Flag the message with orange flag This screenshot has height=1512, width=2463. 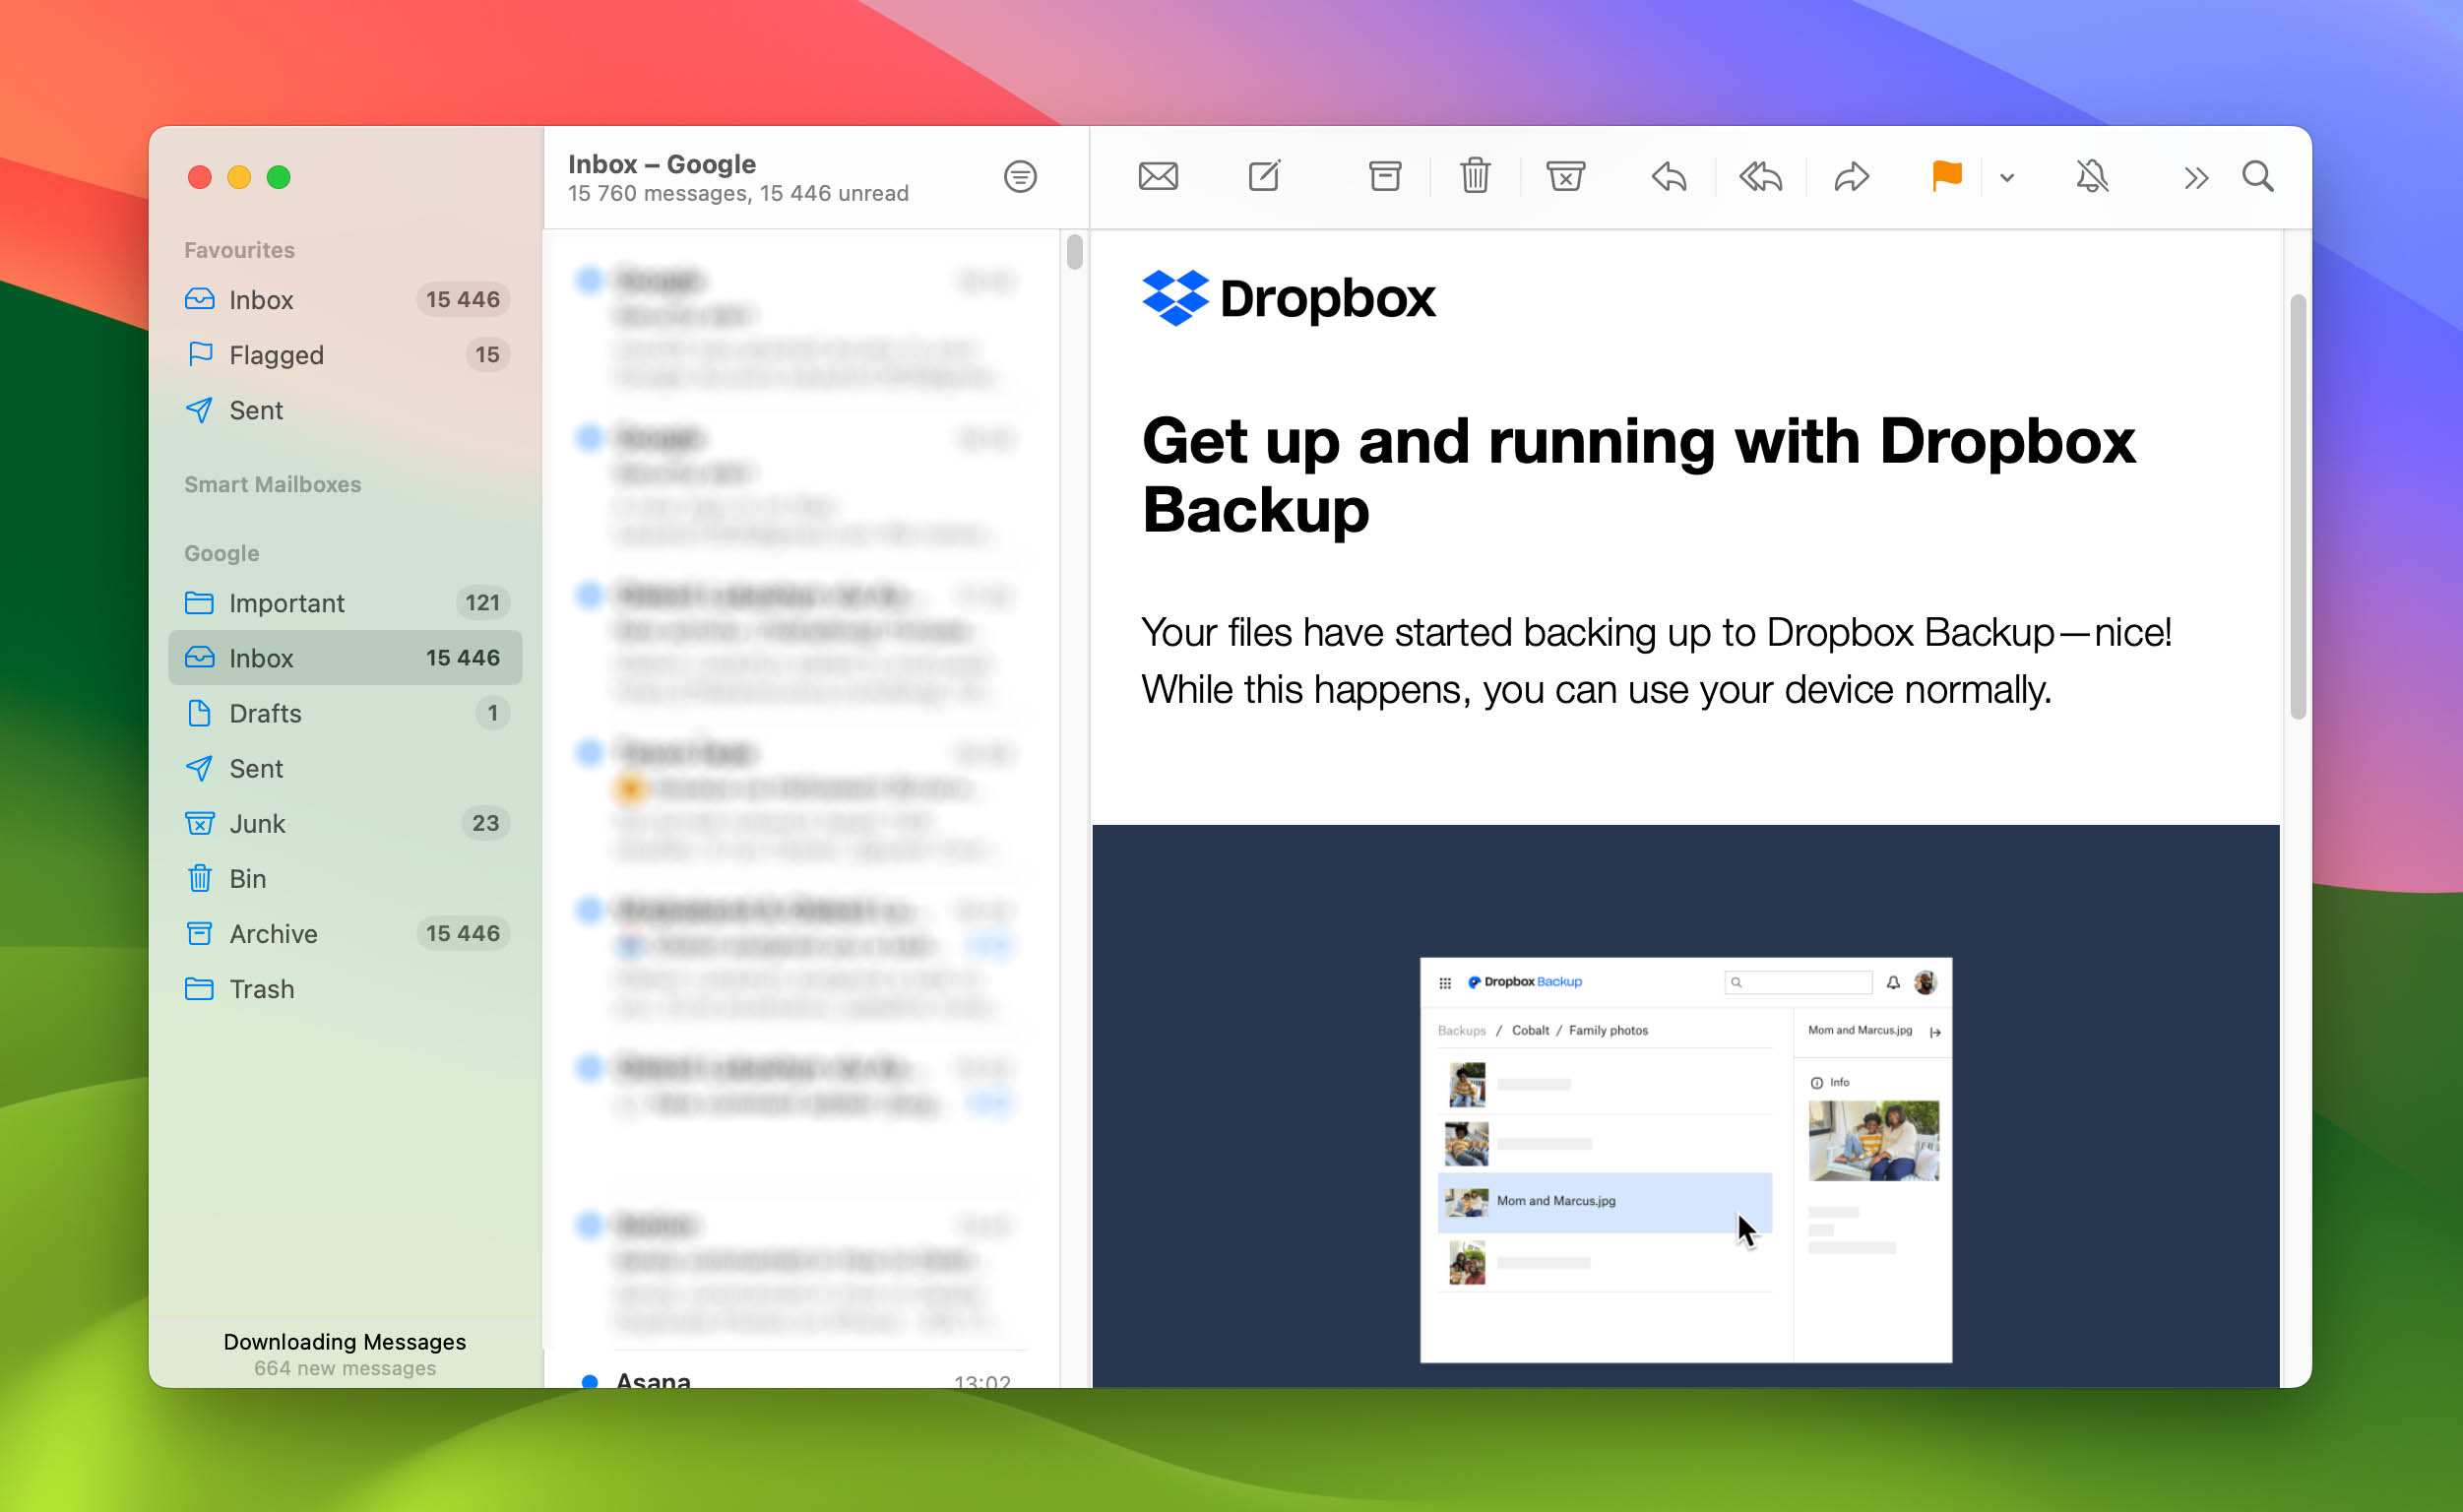click(1946, 176)
